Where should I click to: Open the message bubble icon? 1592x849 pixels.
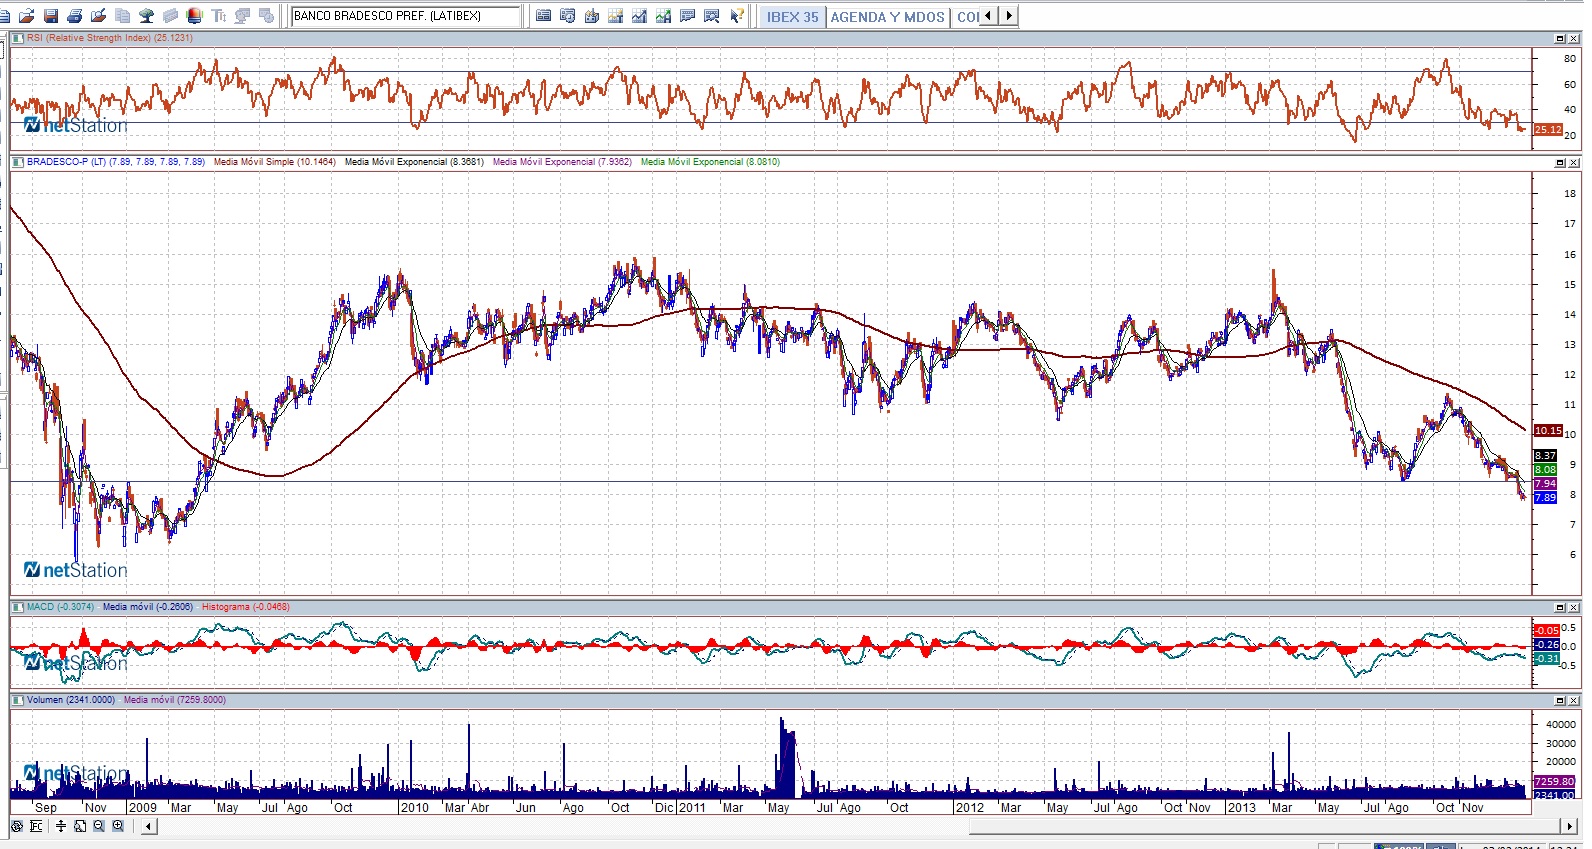688,16
